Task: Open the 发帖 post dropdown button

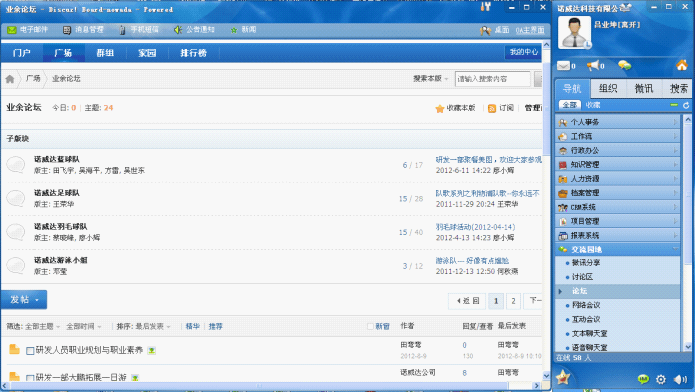Action: [x=24, y=300]
